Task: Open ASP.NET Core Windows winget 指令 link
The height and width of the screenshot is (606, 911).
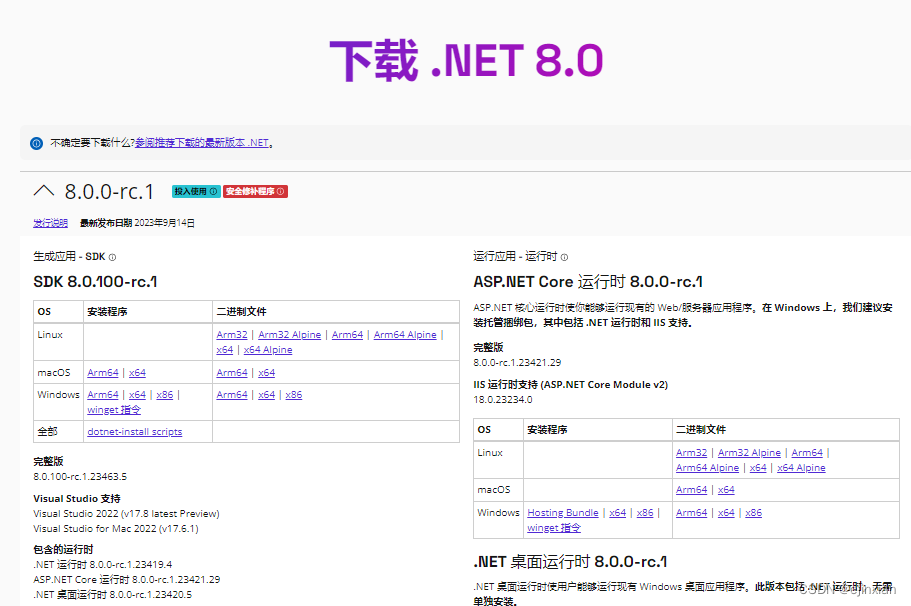Action: pyautogui.click(x=554, y=528)
